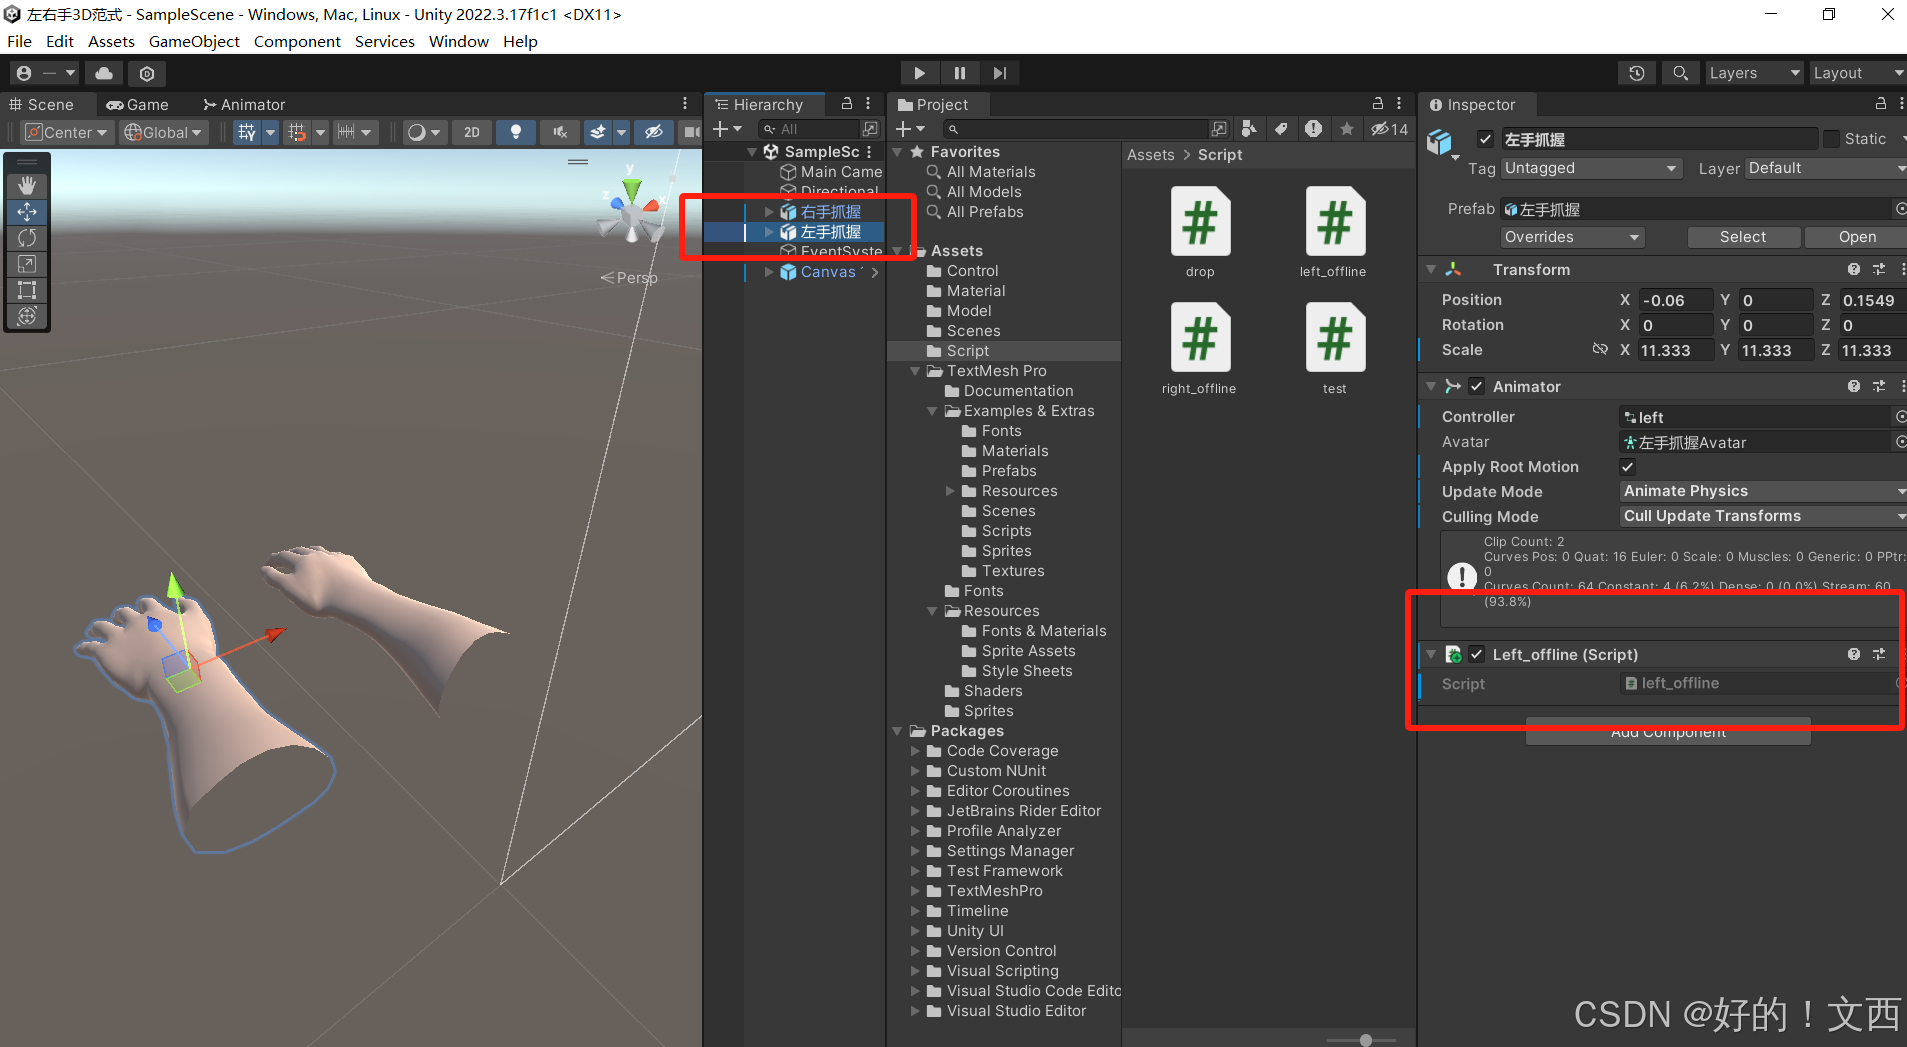This screenshot has width=1907, height=1047.
Task: Click the scene orientation gizmo
Action: [632, 211]
